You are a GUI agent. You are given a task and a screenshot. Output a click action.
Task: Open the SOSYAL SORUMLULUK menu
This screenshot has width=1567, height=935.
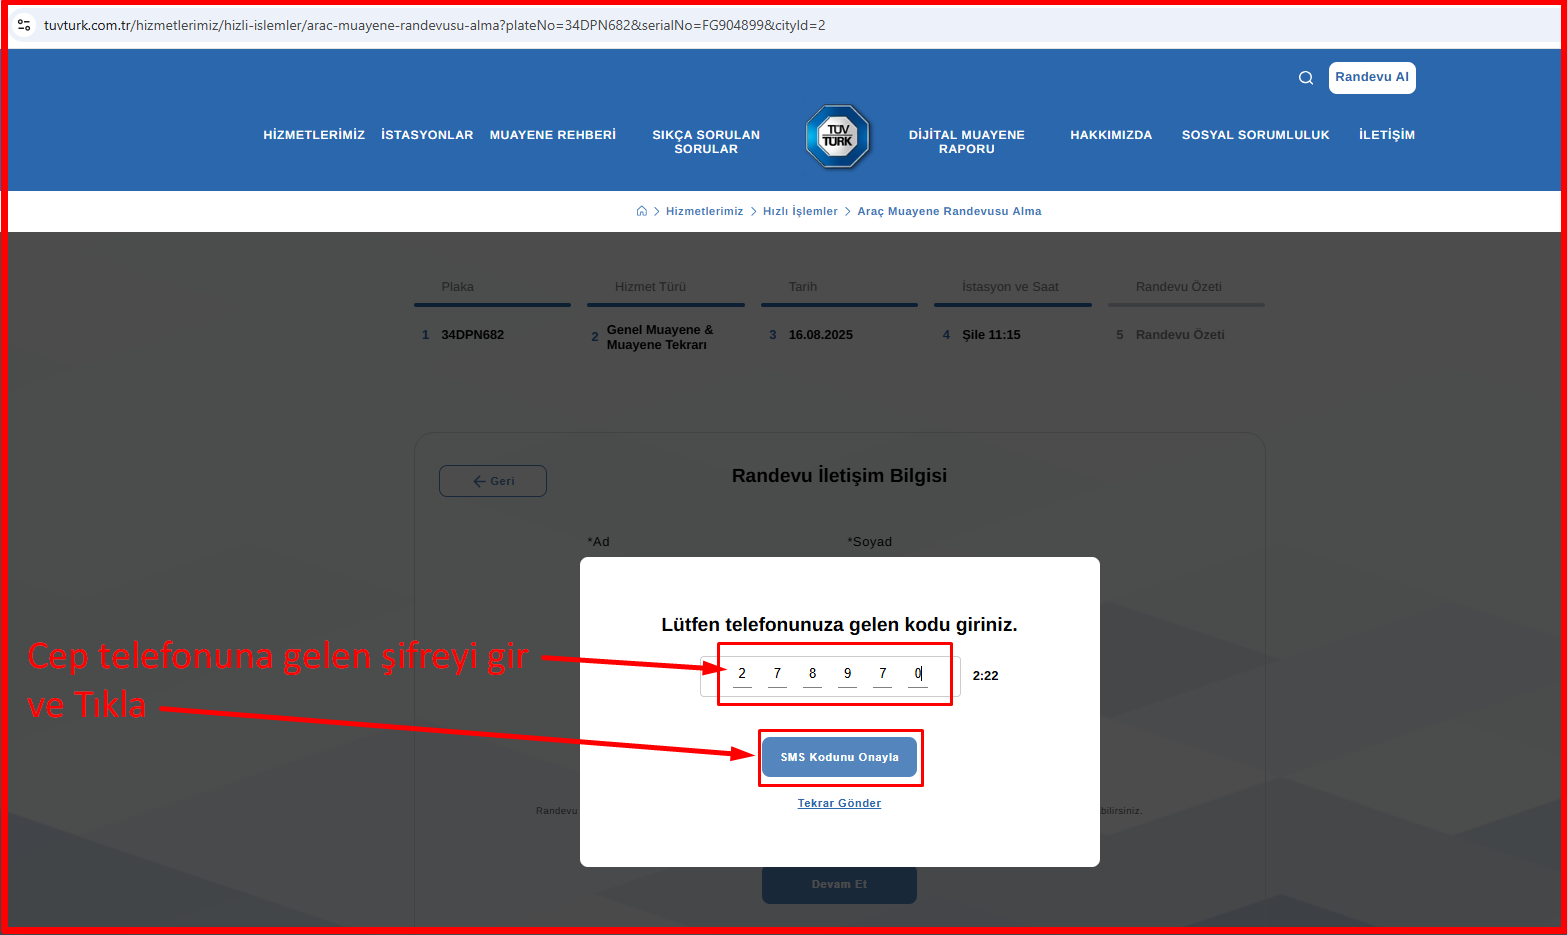[1256, 135]
